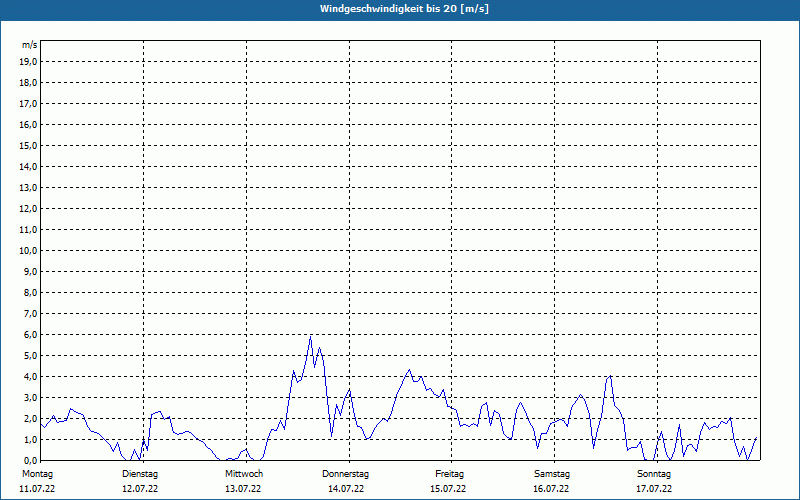Click the 0,0 y-axis label

click(x=30, y=460)
